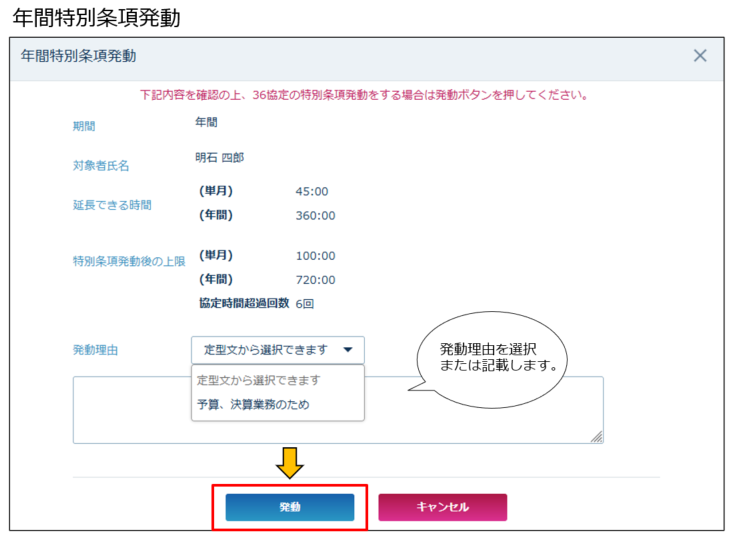The height and width of the screenshot is (540, 737).
Task: Select 予算、決算業務のため from the list
Action: click(252, 405)
